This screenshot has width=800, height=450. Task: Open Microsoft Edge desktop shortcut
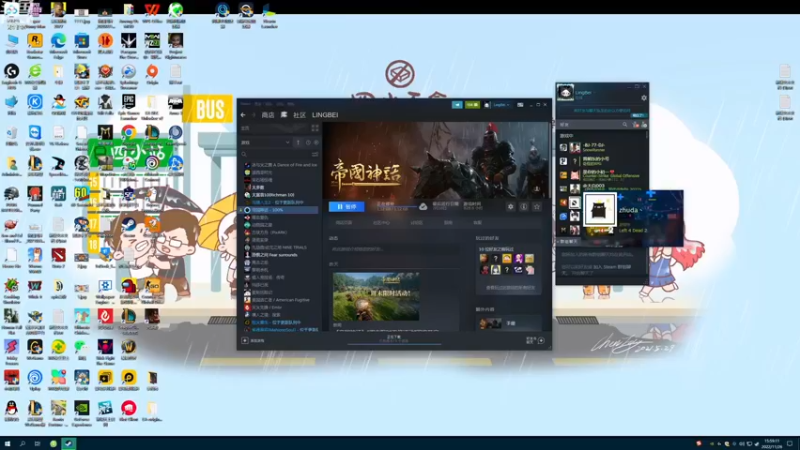point(58,45)
